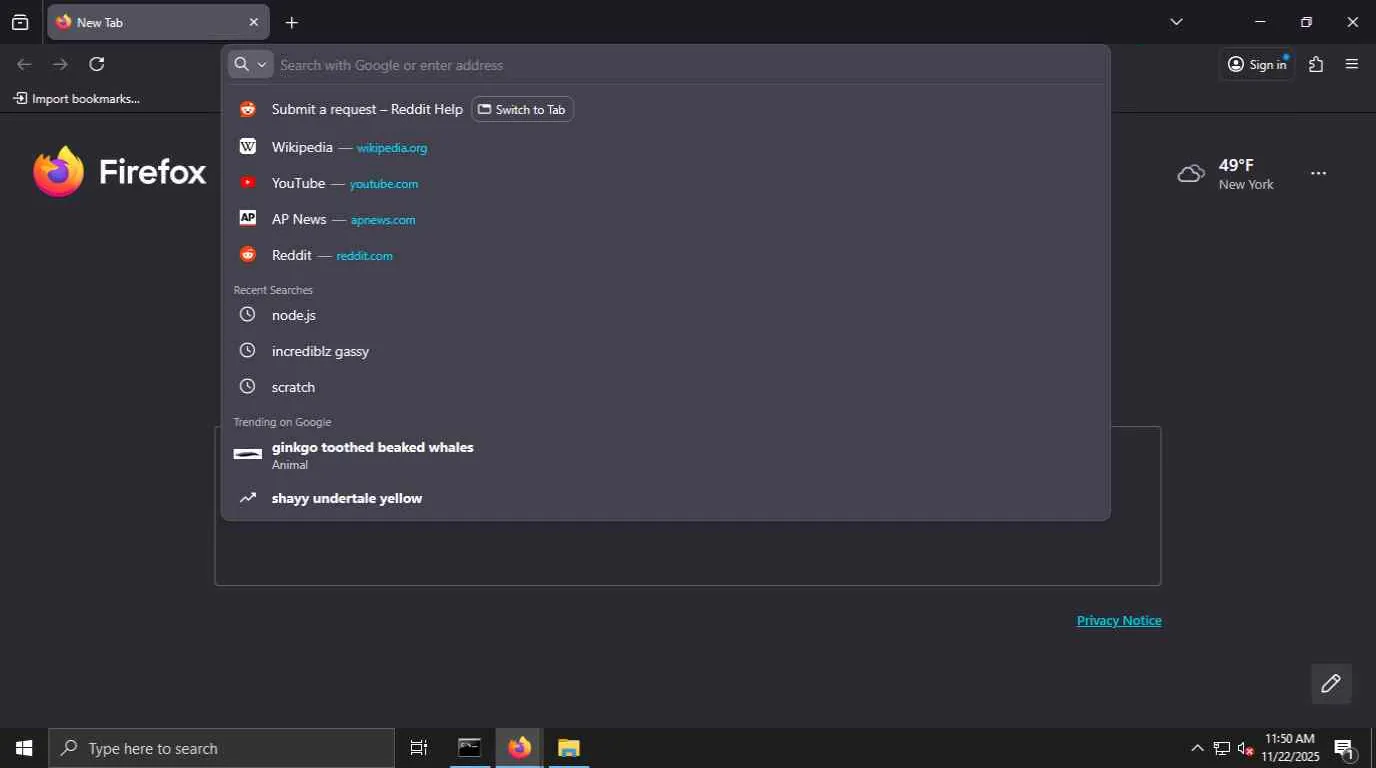This screenshot has width=1376, height=768.
Task: Click the trending arrow icon beside shayy
Action: (248, 498)
